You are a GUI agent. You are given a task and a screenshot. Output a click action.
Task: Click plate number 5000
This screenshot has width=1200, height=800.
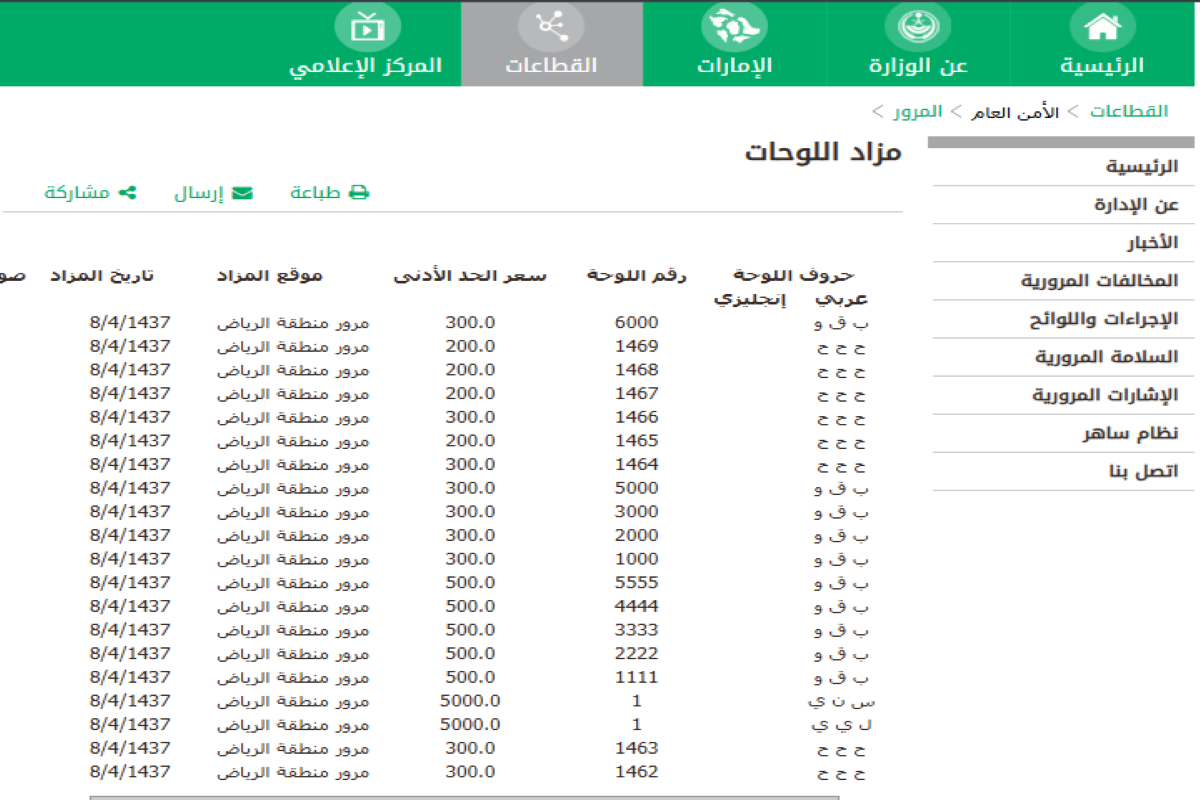[637, 488]
